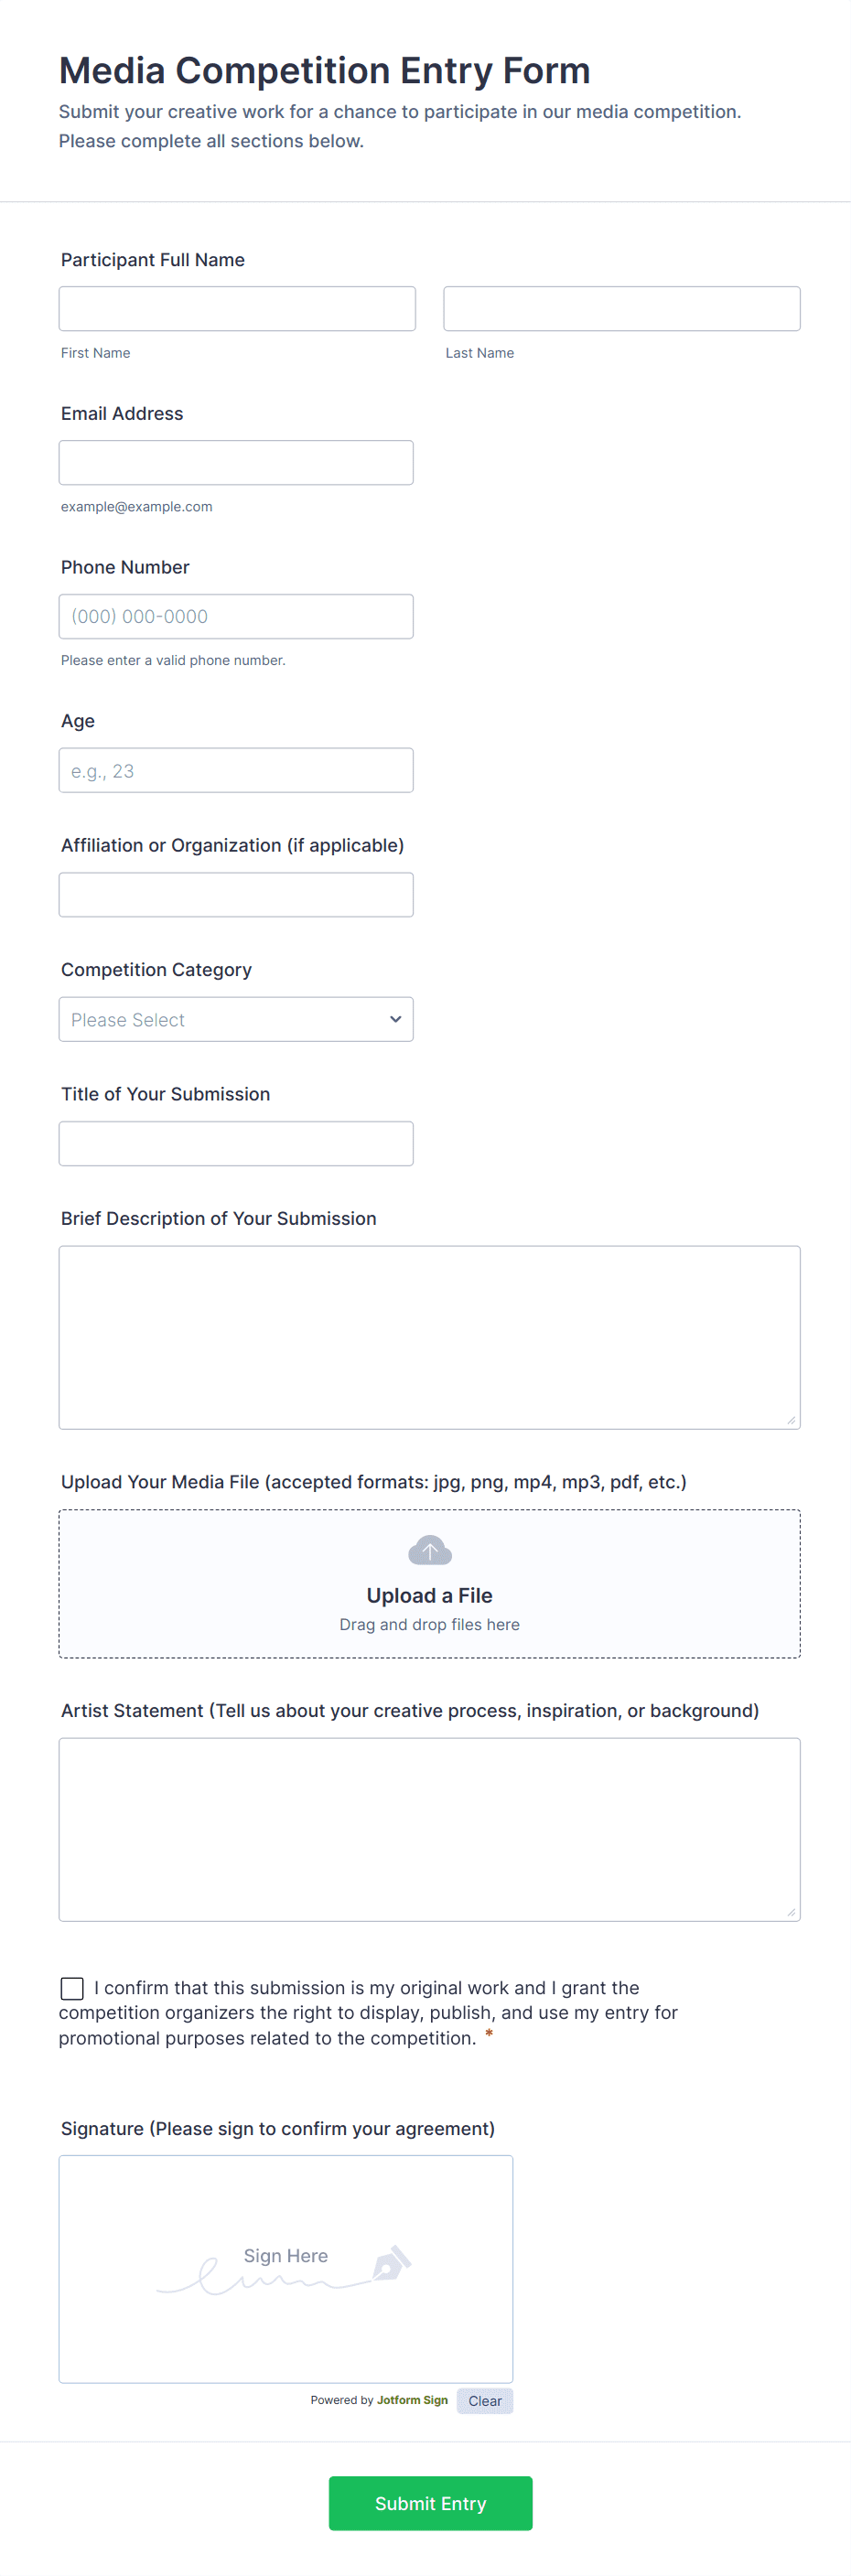
Task: Click into the Last Name field
Action: [621, 309]
